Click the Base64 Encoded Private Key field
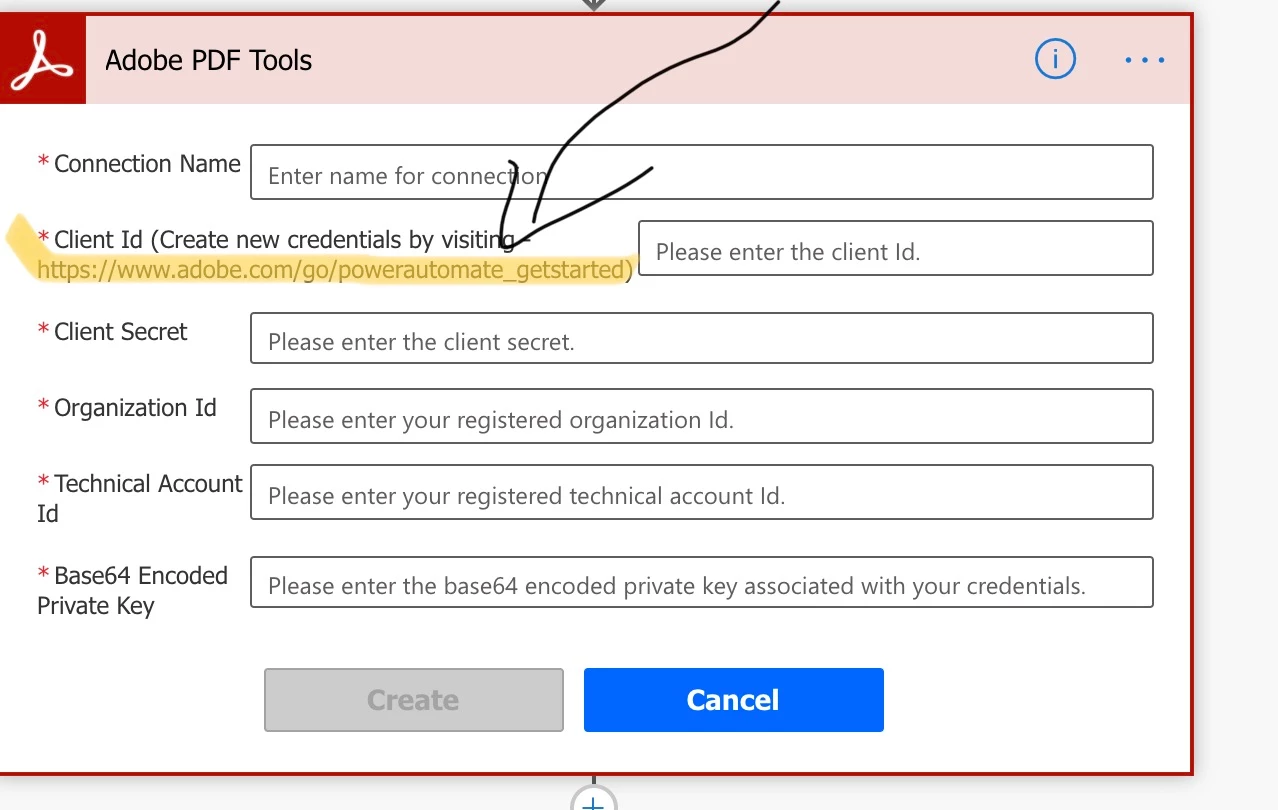Viewport: 1278px width, 810px height. coord(702,582)
